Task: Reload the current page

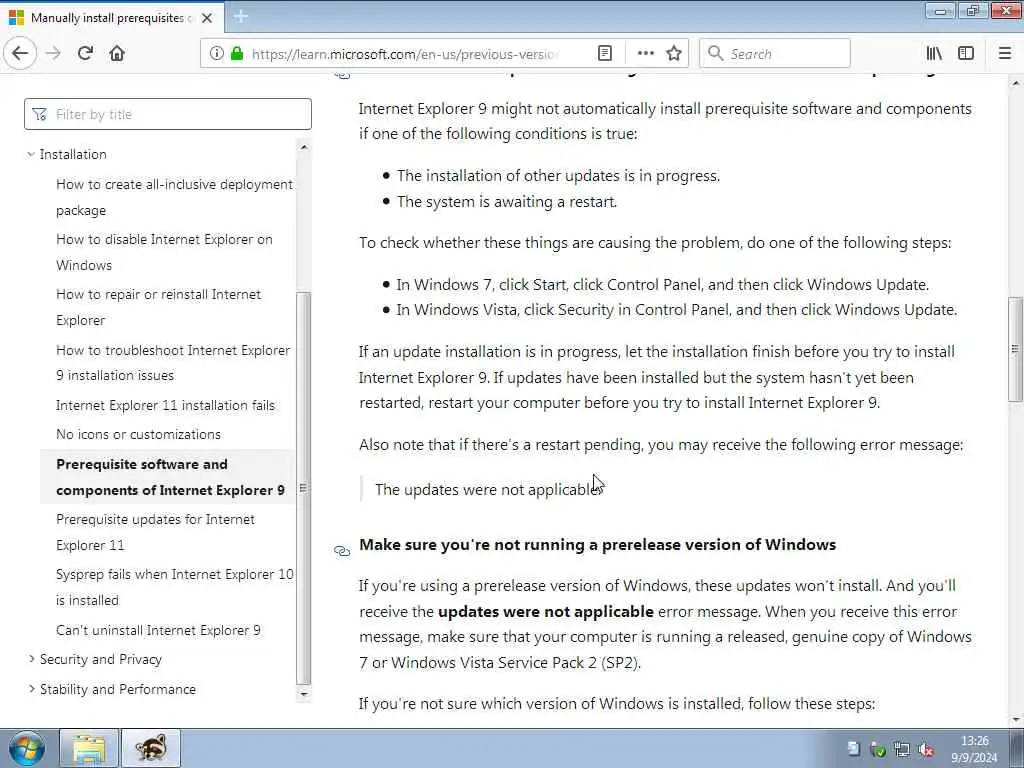Action: [85, 54]
